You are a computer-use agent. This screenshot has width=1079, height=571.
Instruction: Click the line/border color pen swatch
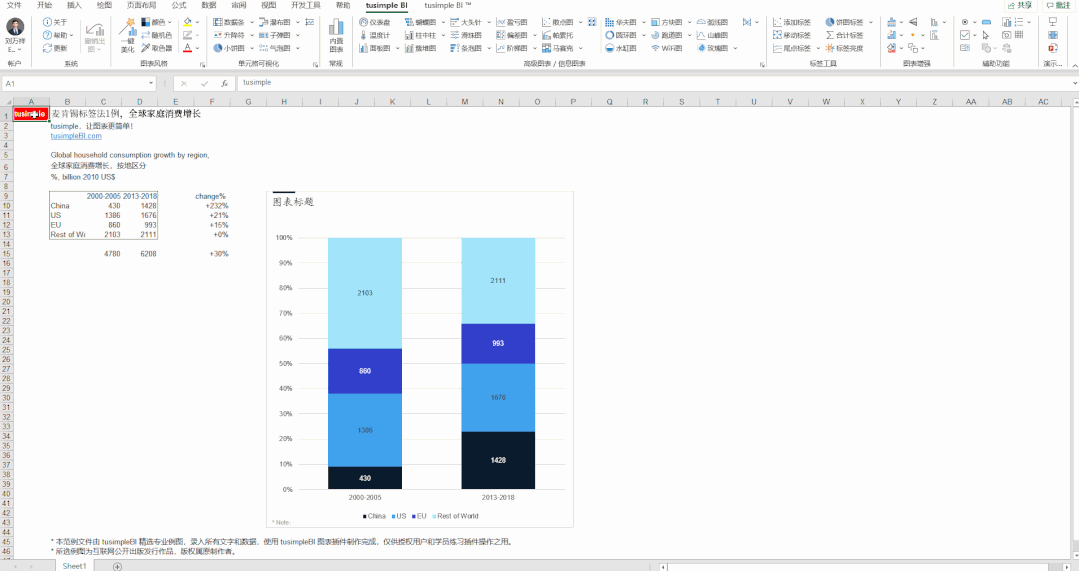tap(187, 35)
